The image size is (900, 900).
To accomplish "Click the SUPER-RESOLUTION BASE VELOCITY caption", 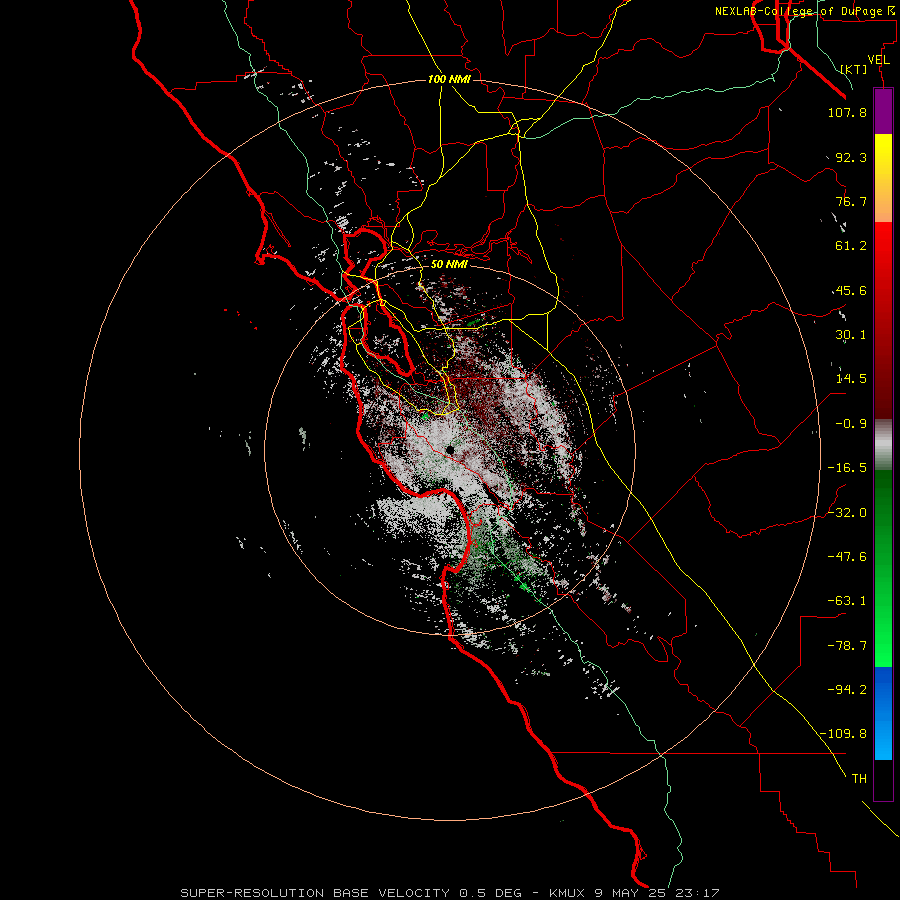I will click(315, 893).
